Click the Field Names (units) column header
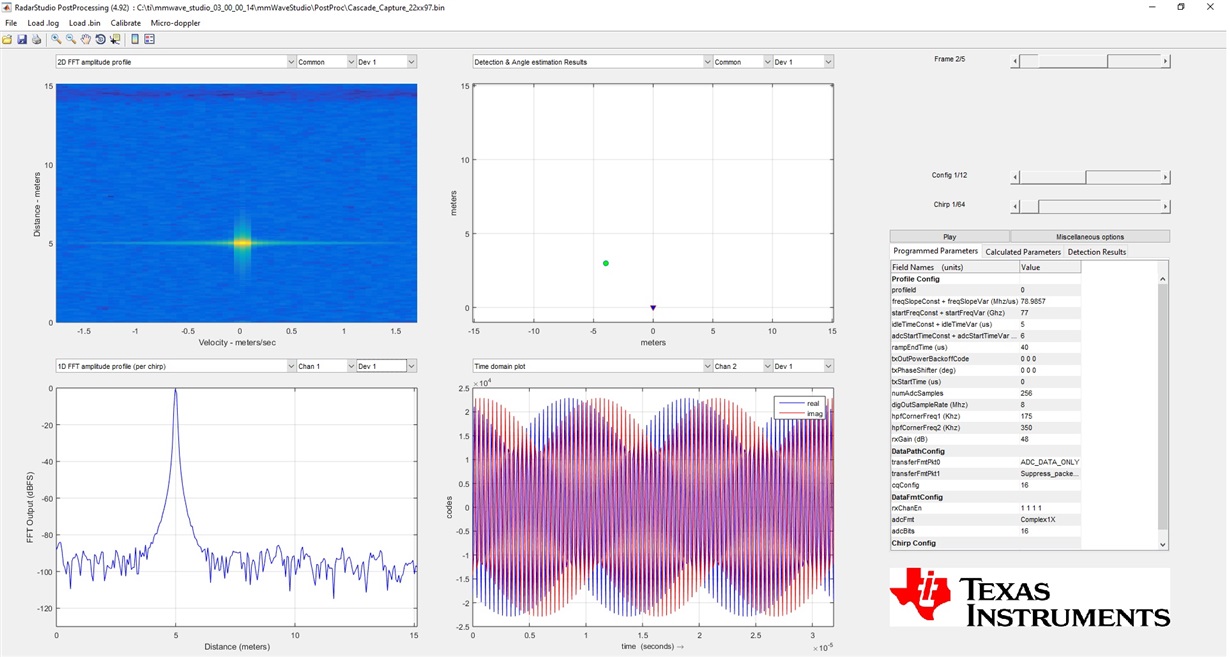The width and height of the screenshot is (1230, 657). tap(955, 267)
